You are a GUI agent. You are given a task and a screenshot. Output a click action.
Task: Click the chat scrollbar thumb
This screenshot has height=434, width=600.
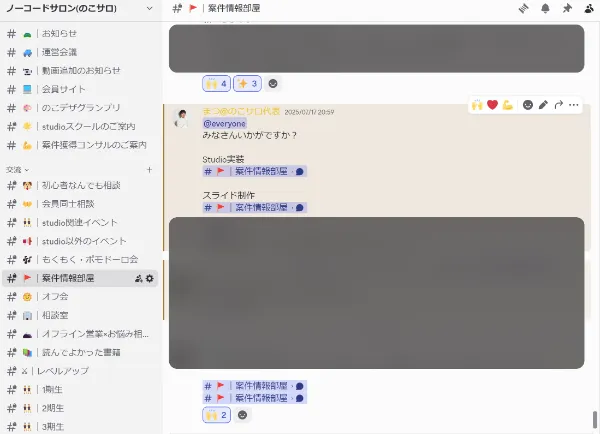click(595, 420)
